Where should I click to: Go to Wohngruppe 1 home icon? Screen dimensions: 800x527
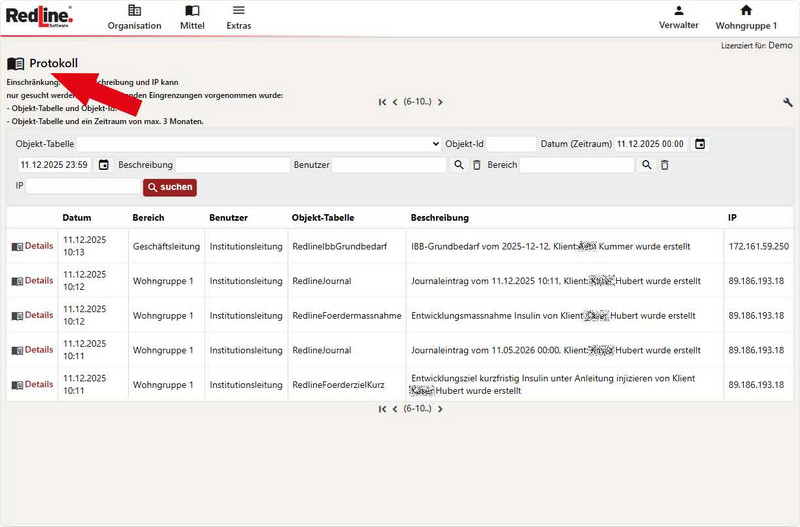click(x=745, y=11)
